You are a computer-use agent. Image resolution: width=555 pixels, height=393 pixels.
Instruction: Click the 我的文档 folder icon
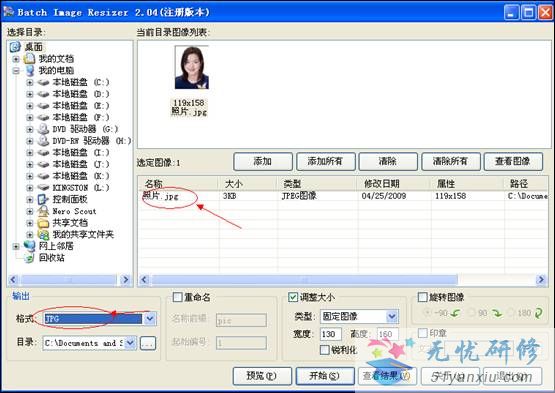[29, 59]
